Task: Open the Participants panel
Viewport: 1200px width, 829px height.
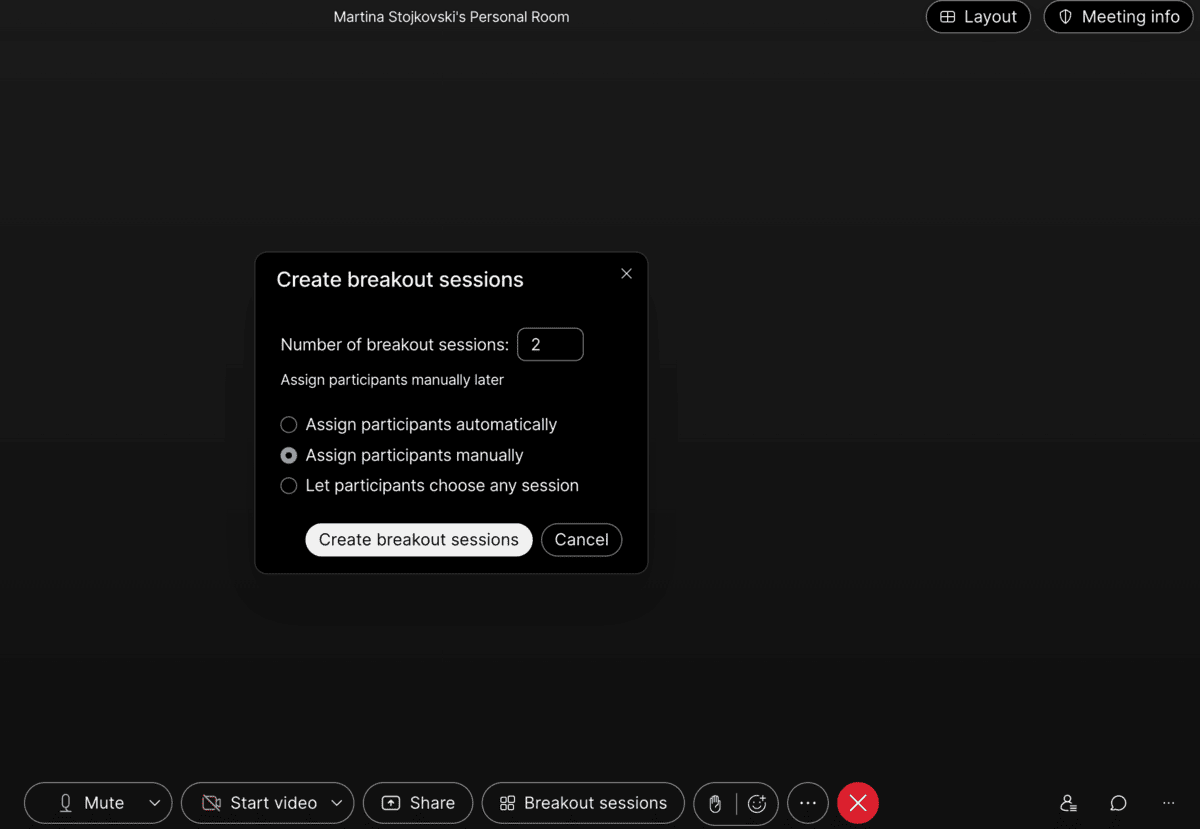Action: pyautogui.click(x=1067, y=803)
